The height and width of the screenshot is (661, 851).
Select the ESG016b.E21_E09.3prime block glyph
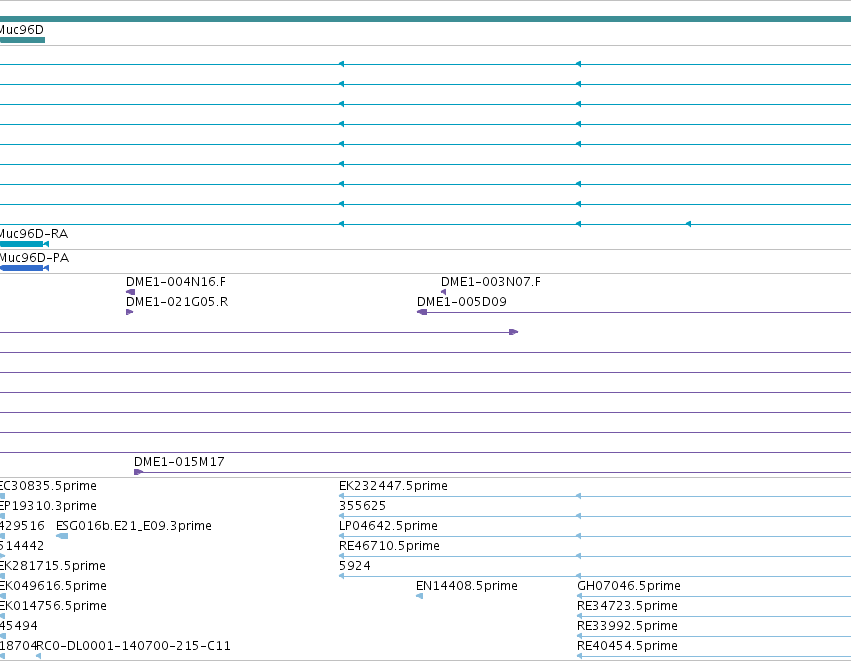[62, 536]
